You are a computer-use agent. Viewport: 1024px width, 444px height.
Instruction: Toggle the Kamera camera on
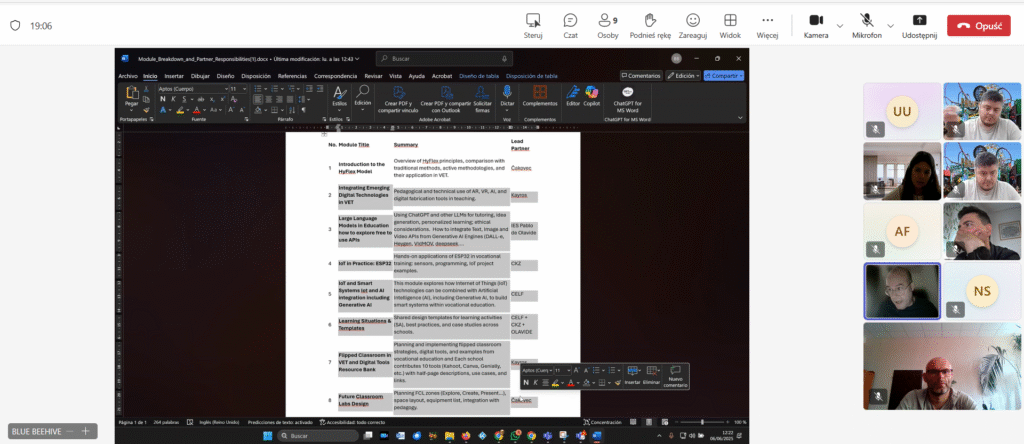[x=815, y=20]
